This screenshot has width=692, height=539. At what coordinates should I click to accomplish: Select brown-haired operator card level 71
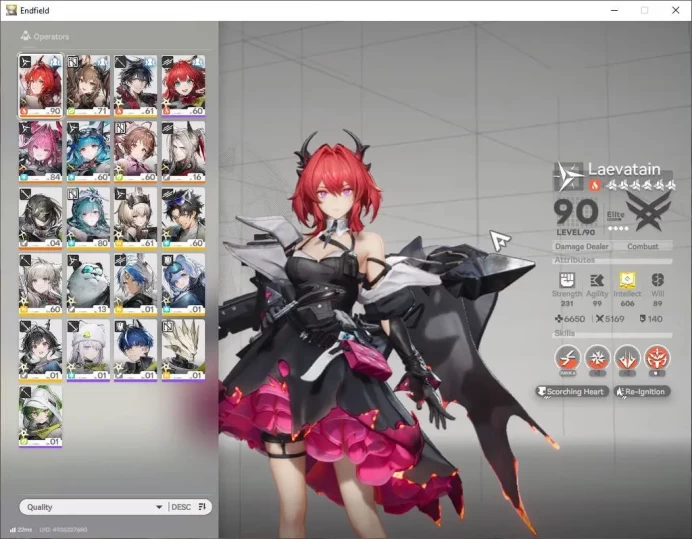coord(88,86)
